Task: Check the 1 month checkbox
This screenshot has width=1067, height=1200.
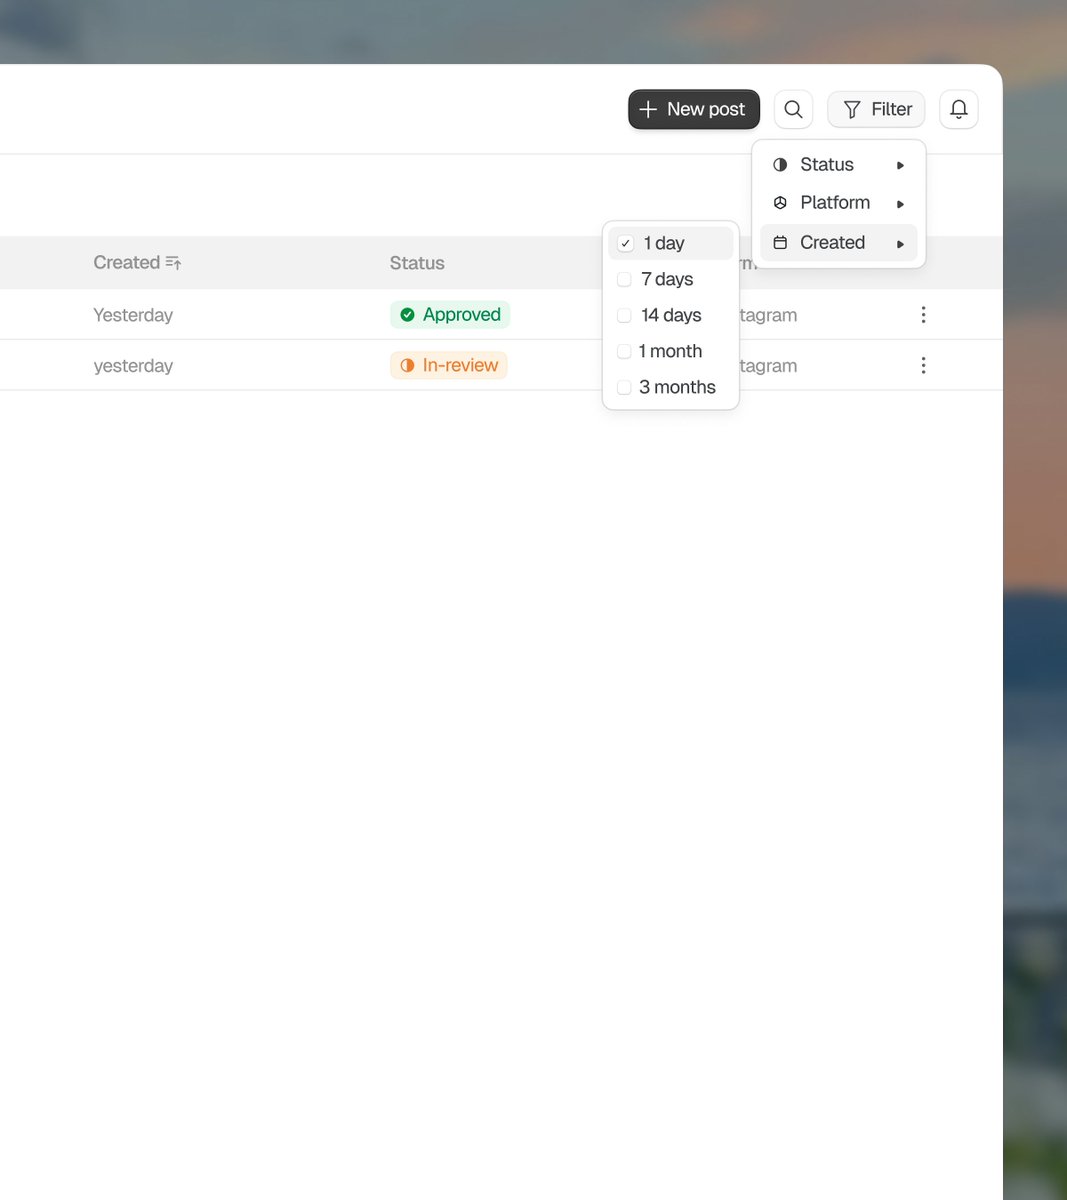Action: coord(624,351)
